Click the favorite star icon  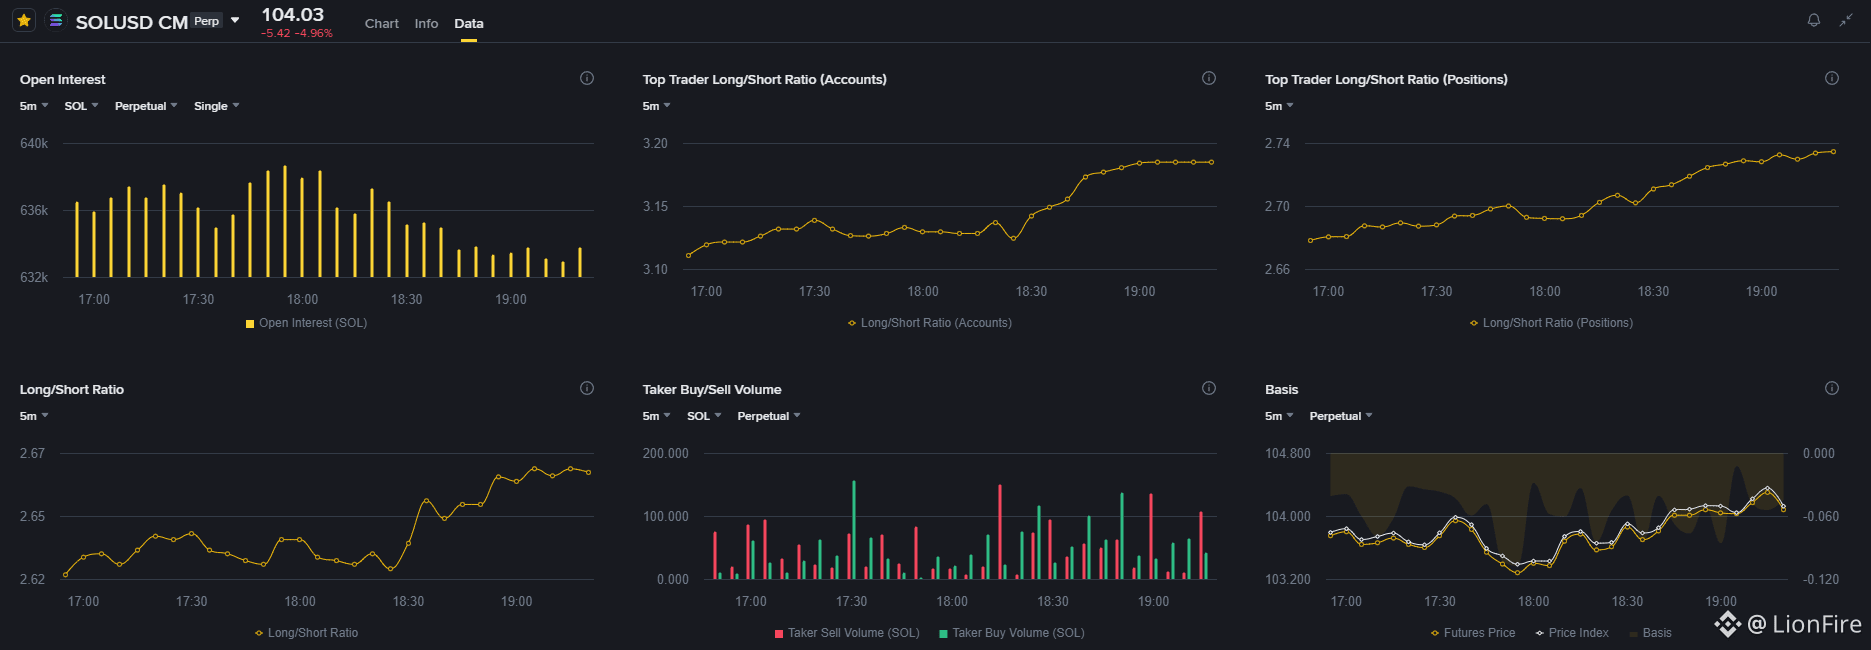(24, 20)
